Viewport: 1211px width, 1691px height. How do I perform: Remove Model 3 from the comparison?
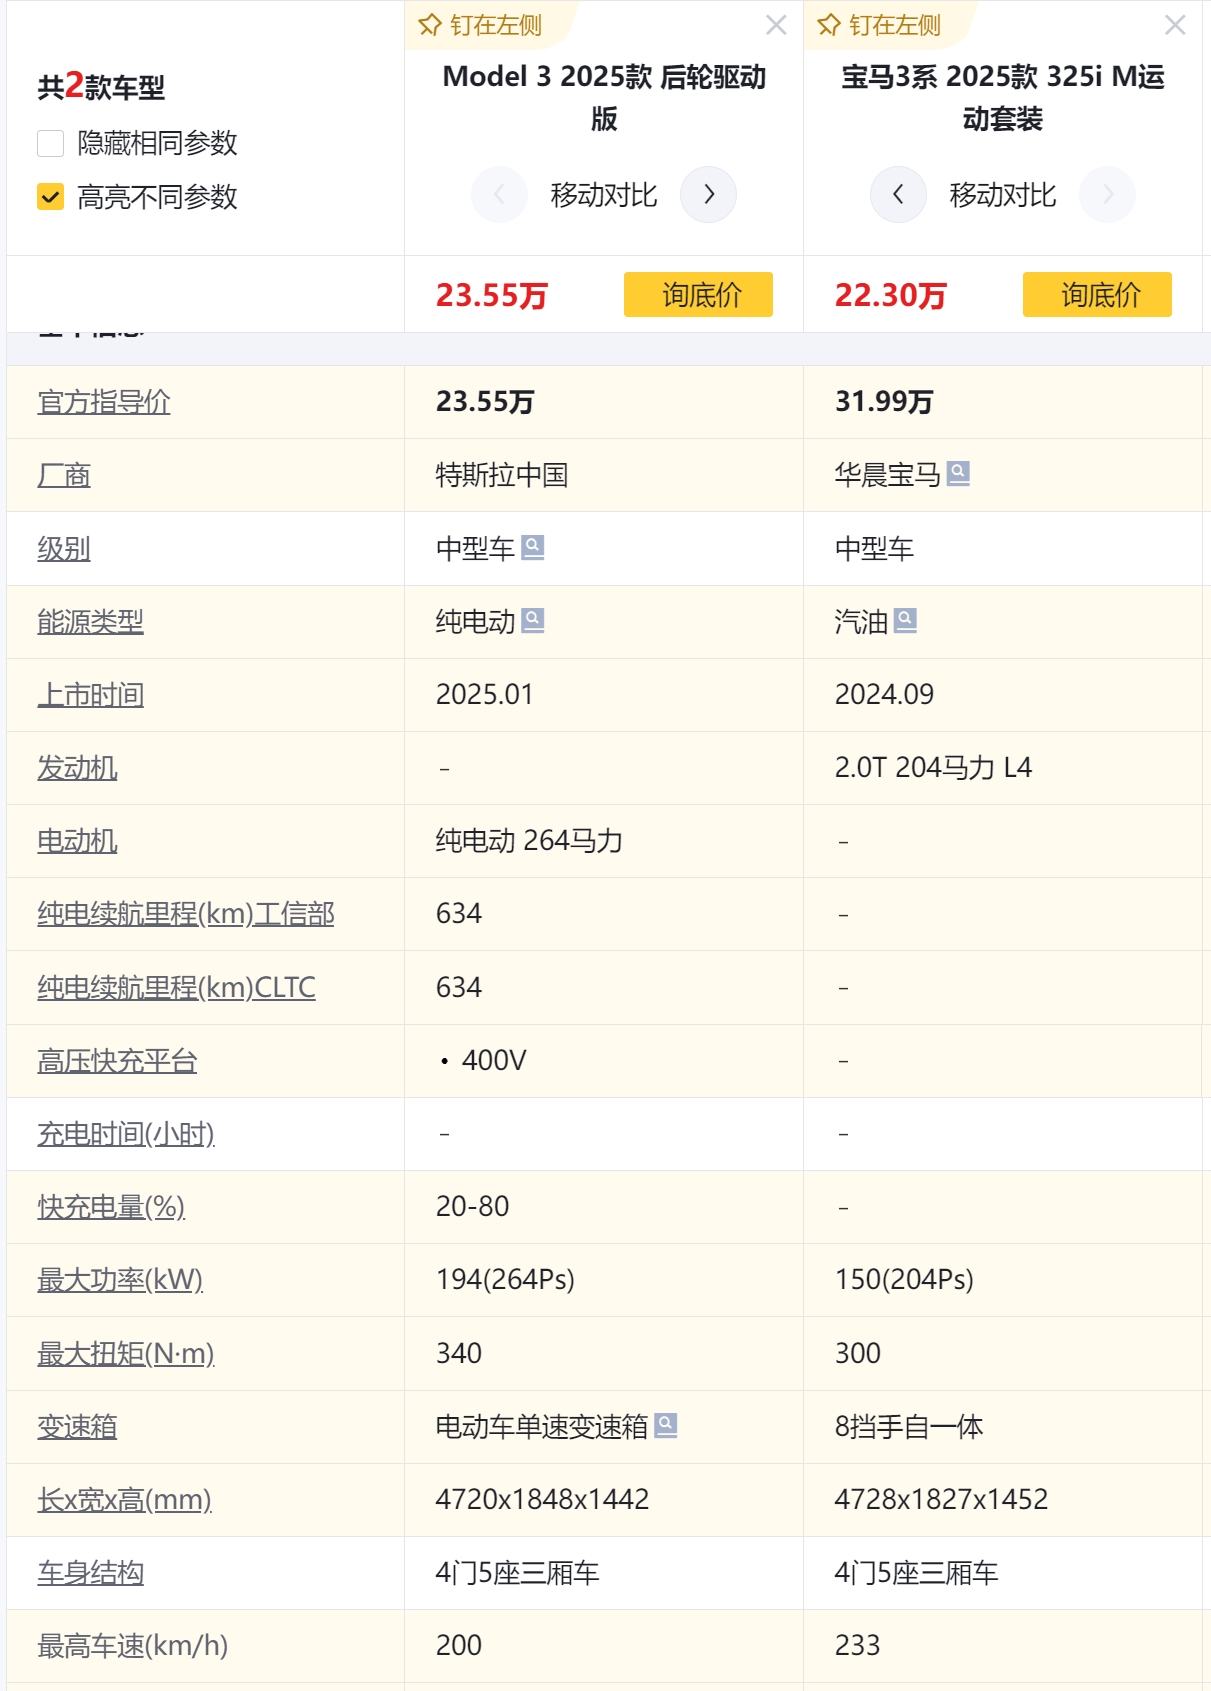[x=776, y=25]
